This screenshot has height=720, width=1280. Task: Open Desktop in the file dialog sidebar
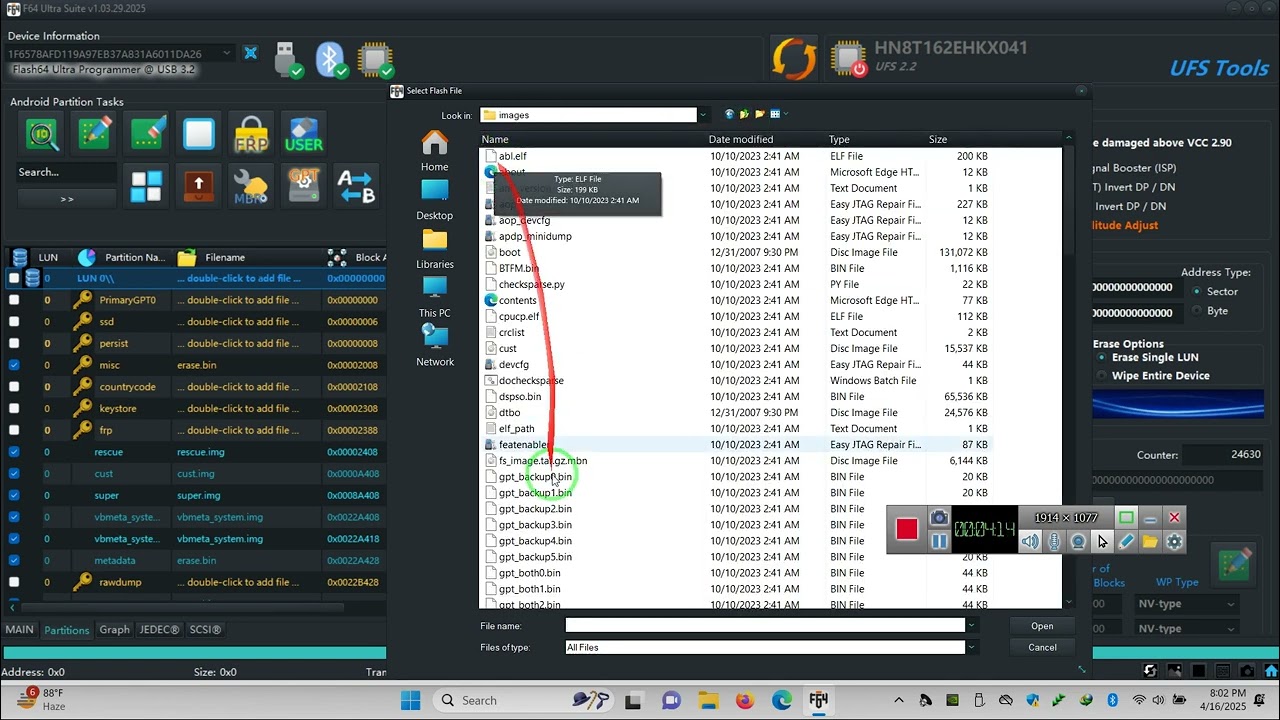pyautogui.click(x=434, y=201)
